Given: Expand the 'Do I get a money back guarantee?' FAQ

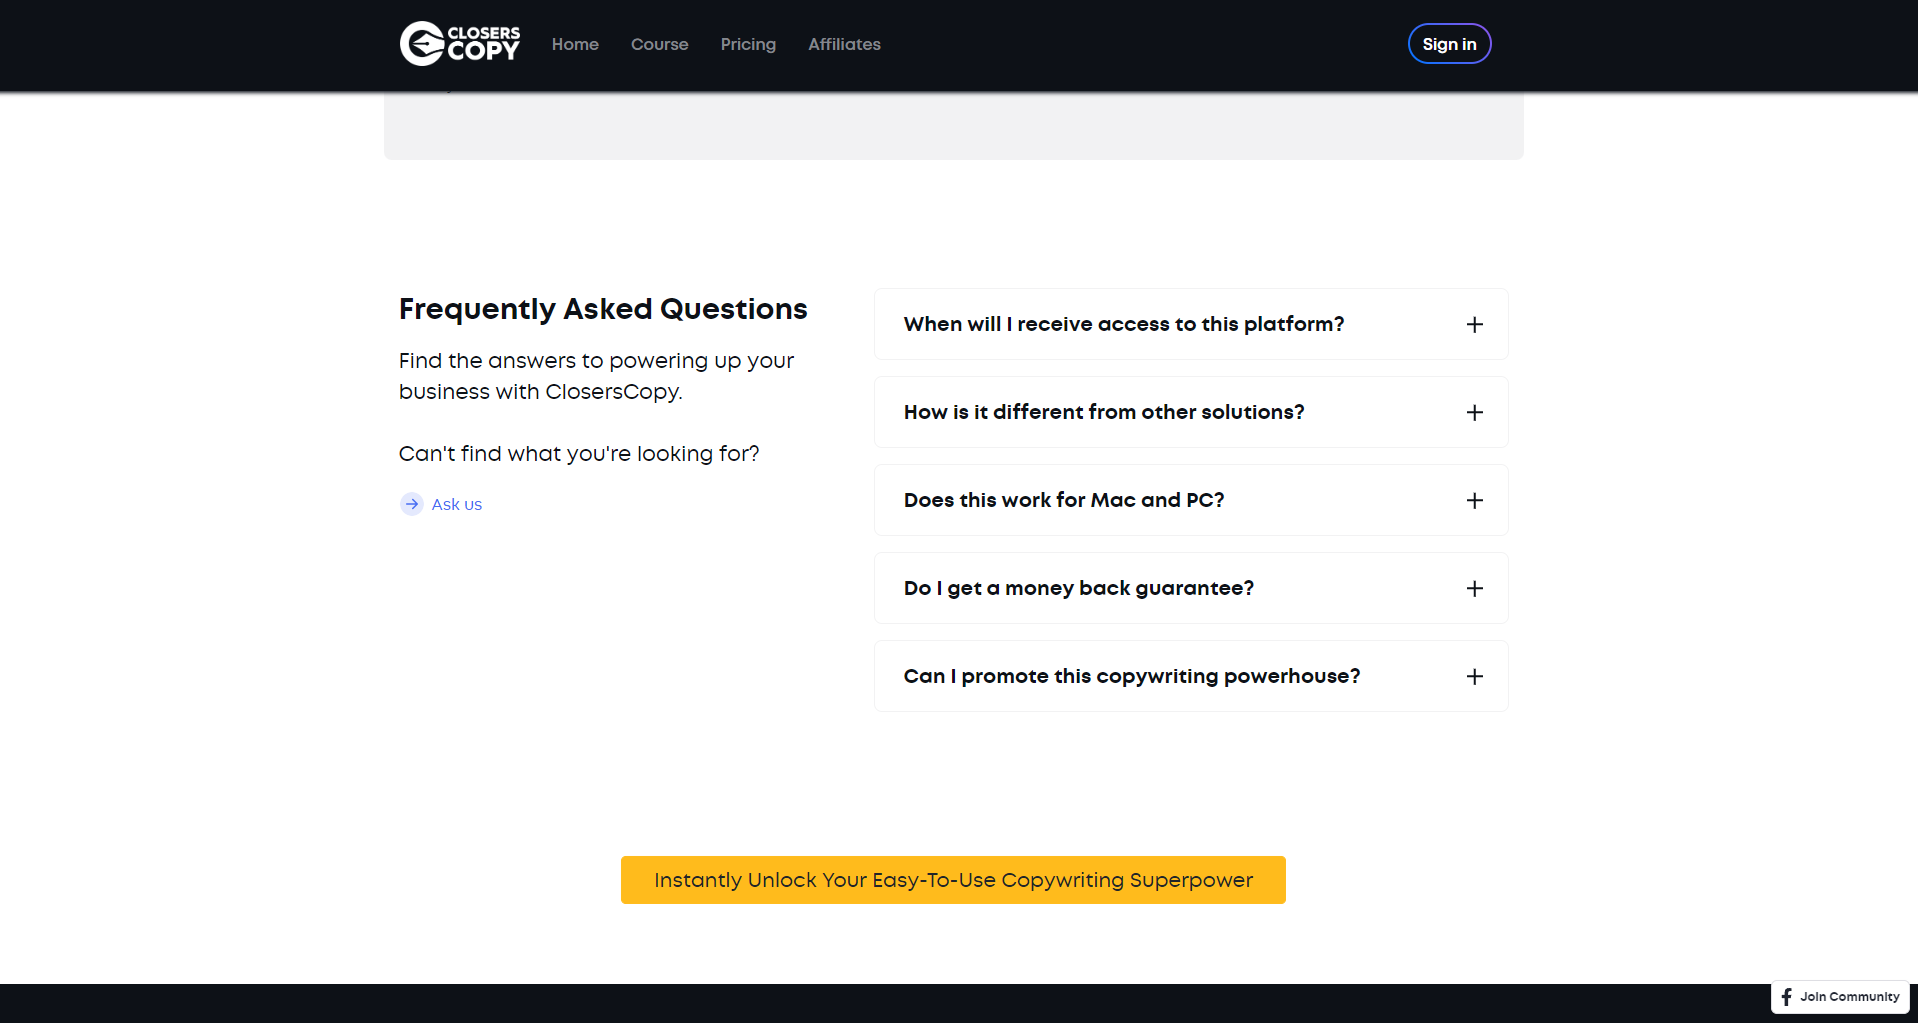Looking at the screenshot, I should [x=1190, y=588].
